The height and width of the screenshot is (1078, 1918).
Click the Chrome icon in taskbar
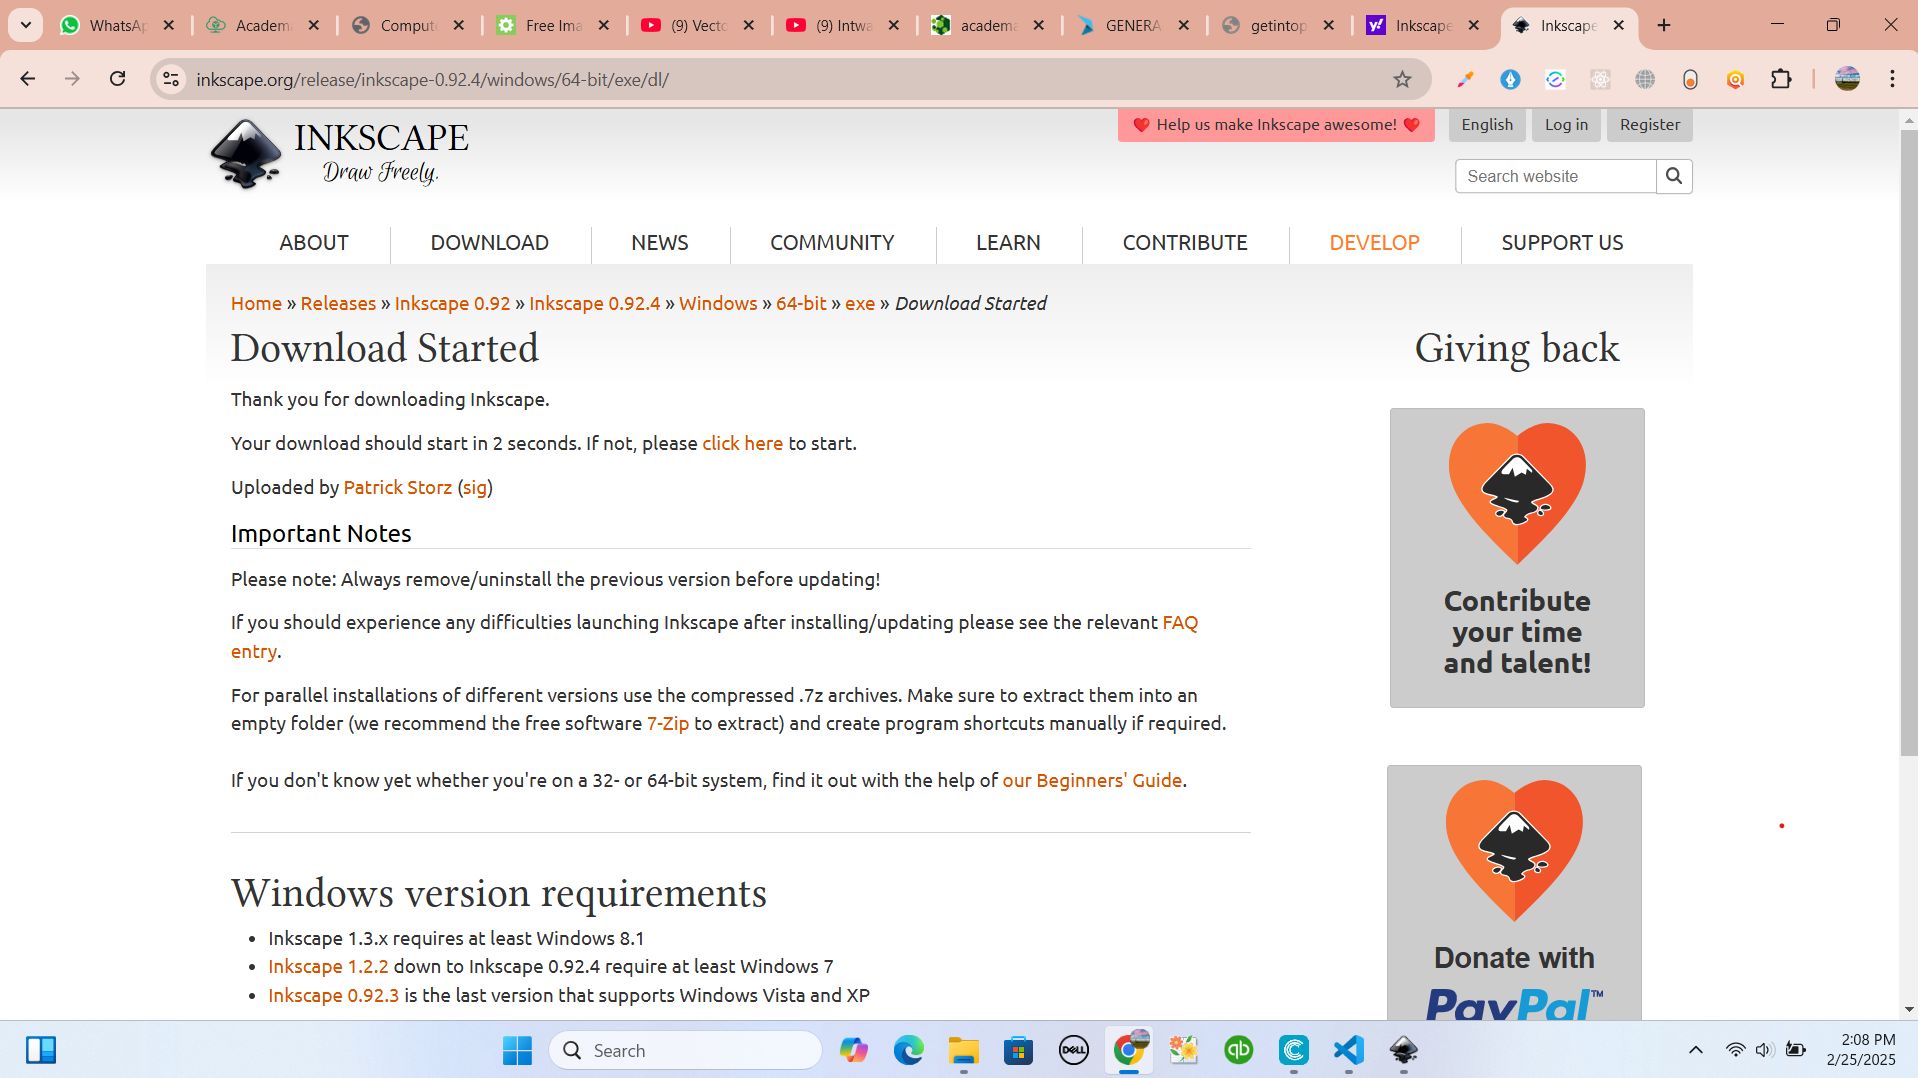(x=1129, y=1050)
